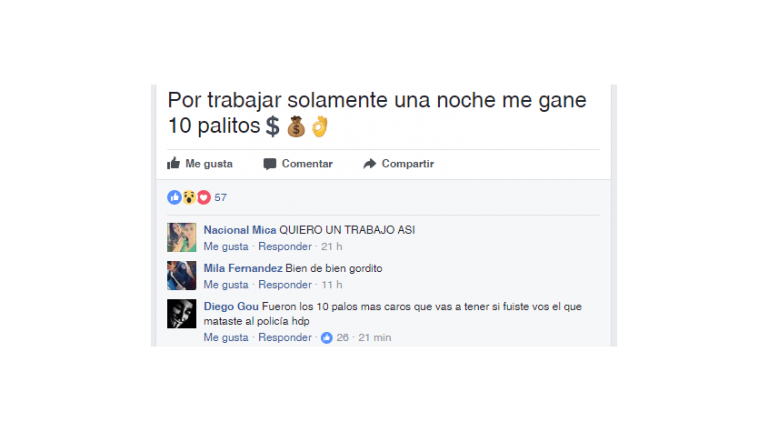Viewport: 768px width, 432px height.
Task: Open the wow face reaction icon
Action: click(189, 197)
